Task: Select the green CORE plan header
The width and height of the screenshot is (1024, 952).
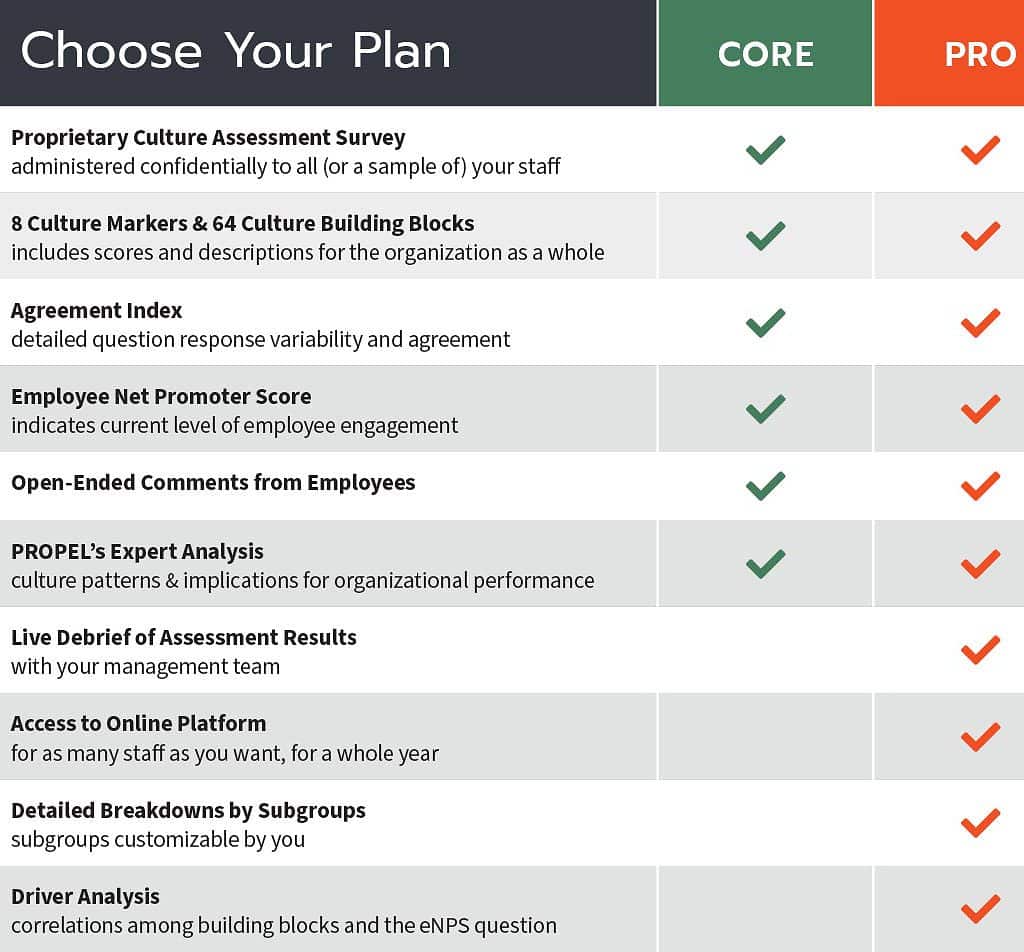Action: click(765, 53)
